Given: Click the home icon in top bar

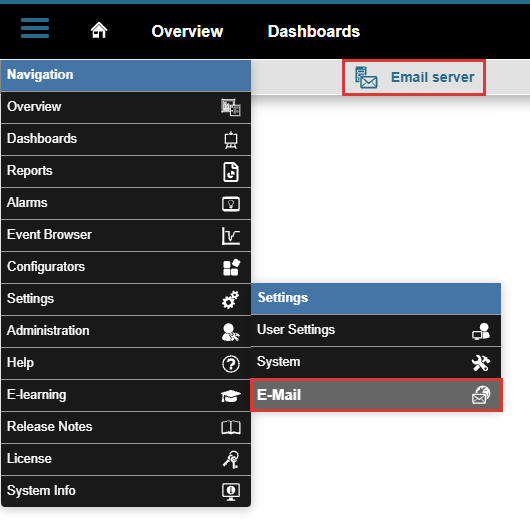Looking at the screenshot, I should click(x=99, y=30).
